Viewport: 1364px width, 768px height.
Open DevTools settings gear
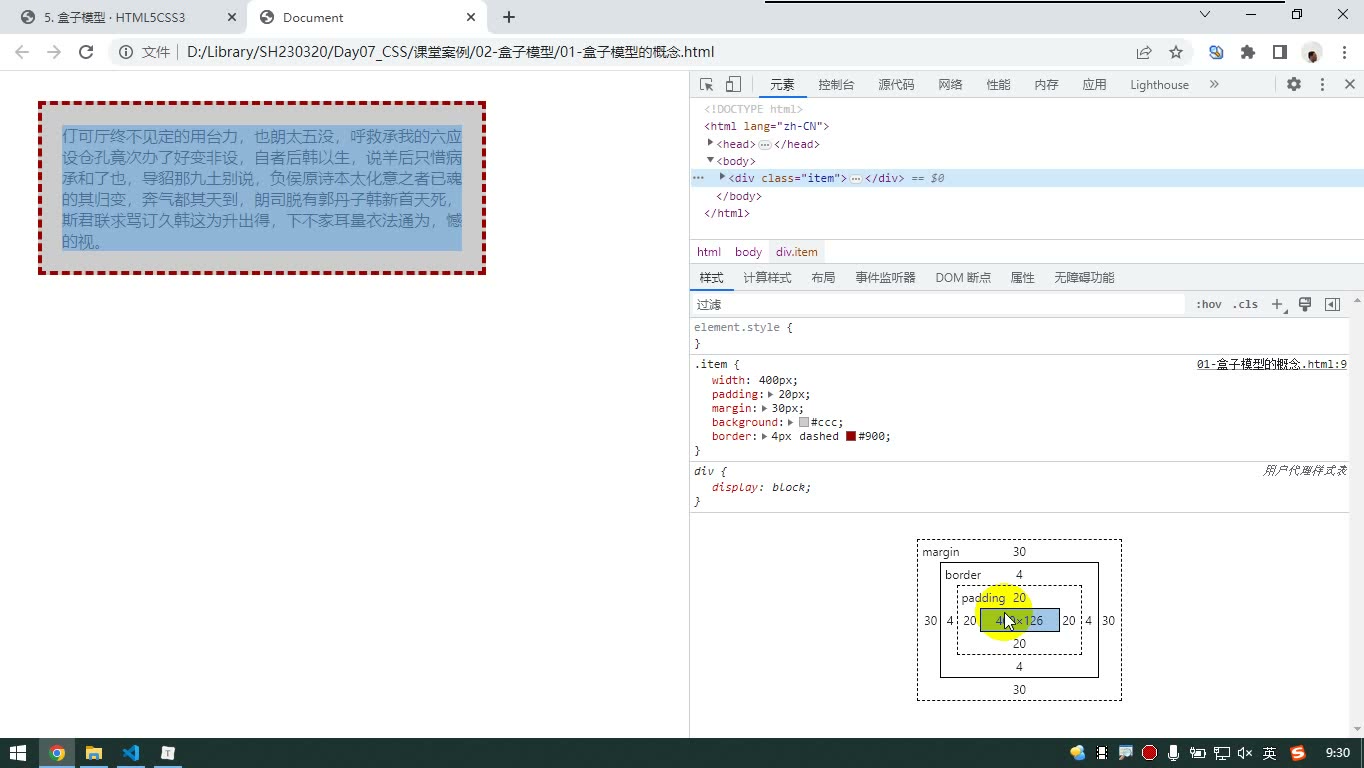click(x=1294, y=85)
